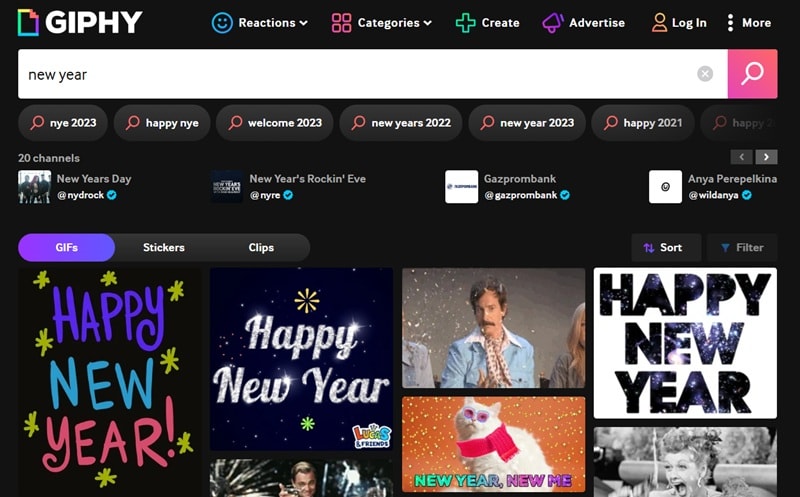The image size is (800, 497).
Task: Click the 'New Years Day' channel name
Action: [x=94, y=179]
